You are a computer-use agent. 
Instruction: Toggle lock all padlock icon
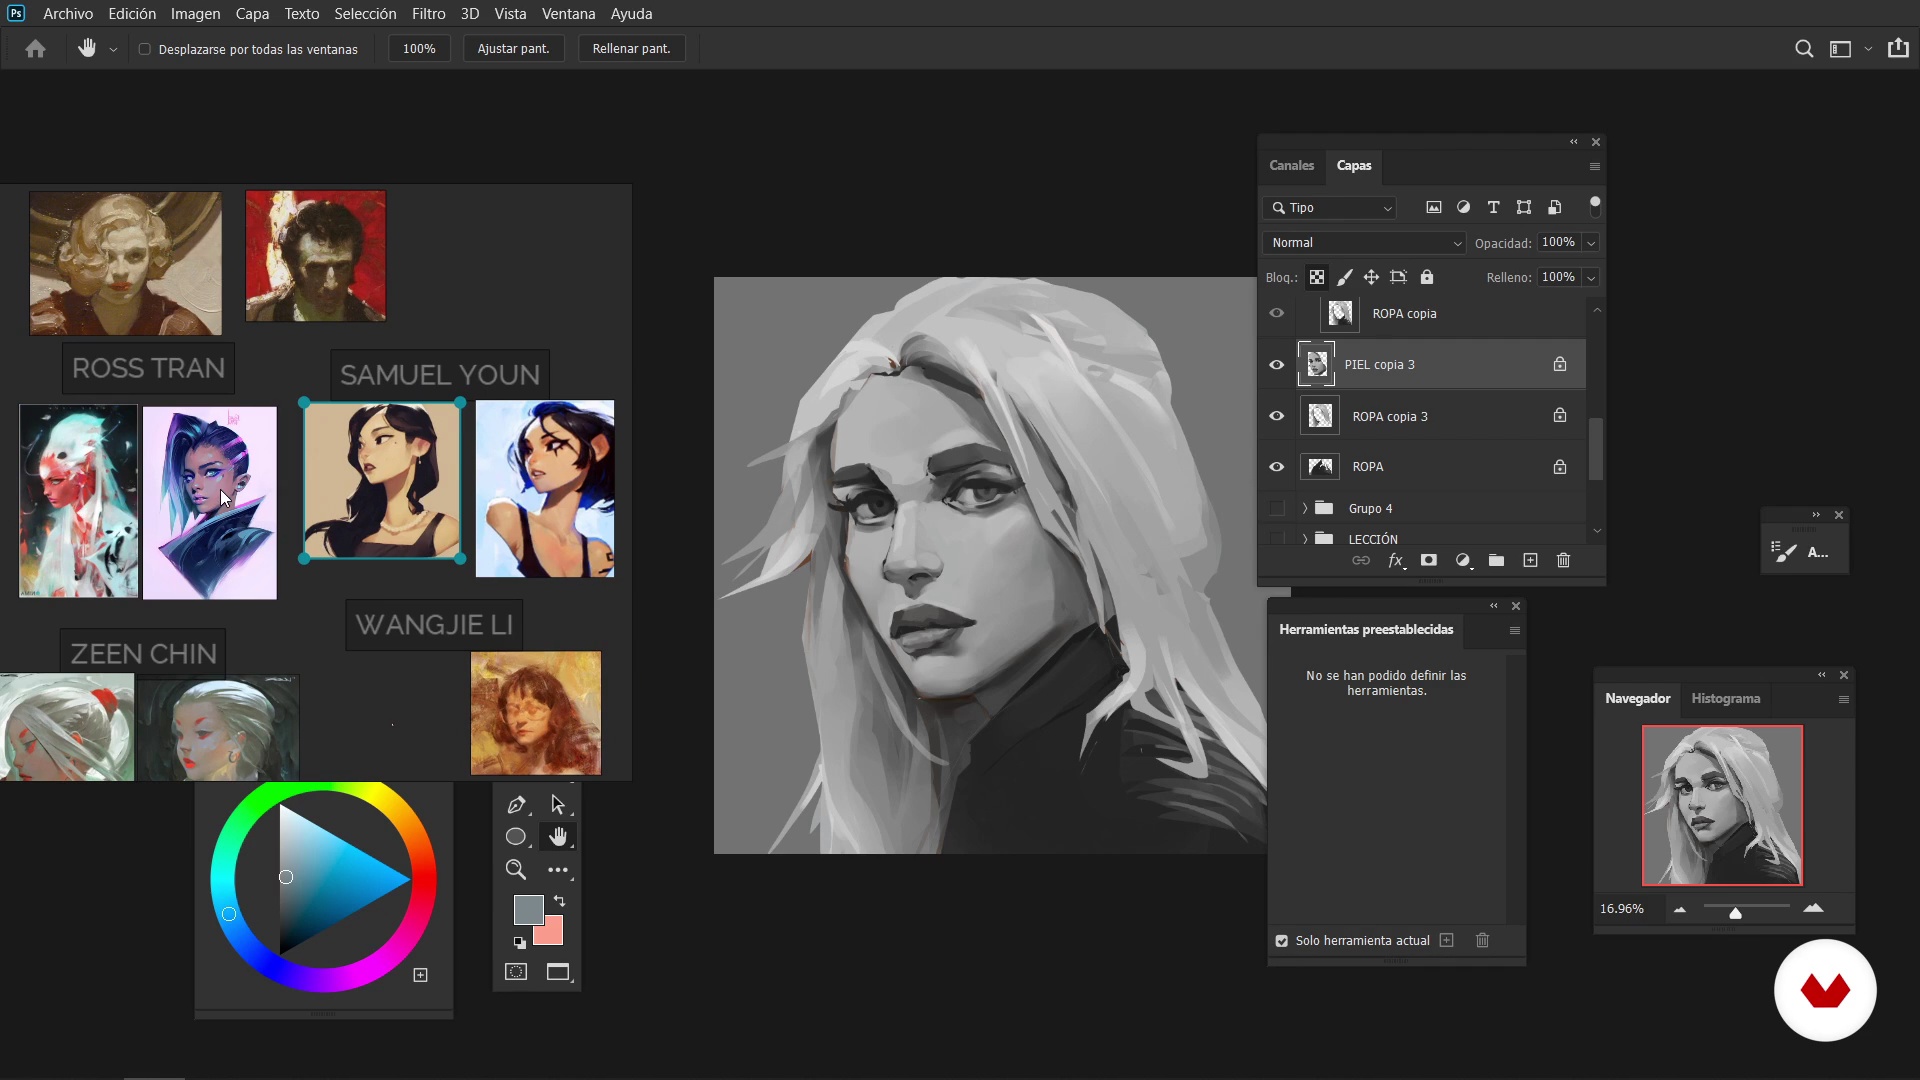coord(1427,277)
